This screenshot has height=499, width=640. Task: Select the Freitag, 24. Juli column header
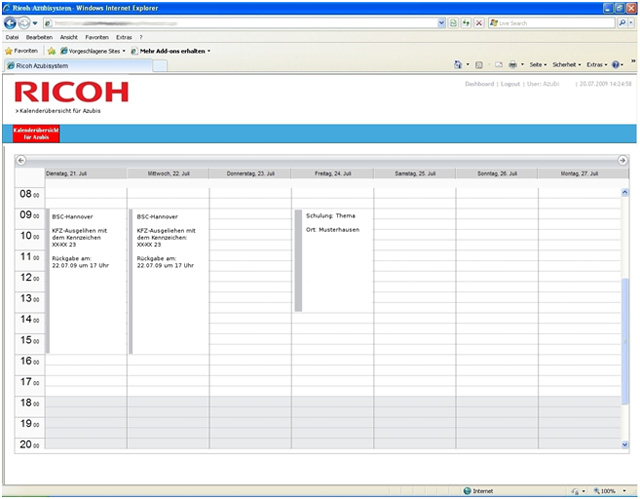pos(333,173)
